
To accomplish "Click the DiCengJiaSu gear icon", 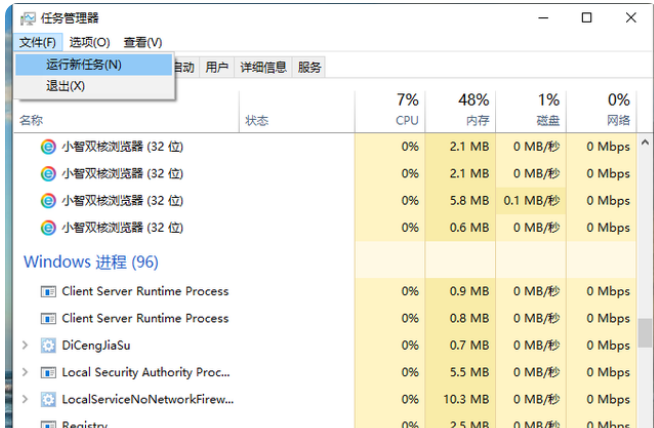I will [48, 345].
